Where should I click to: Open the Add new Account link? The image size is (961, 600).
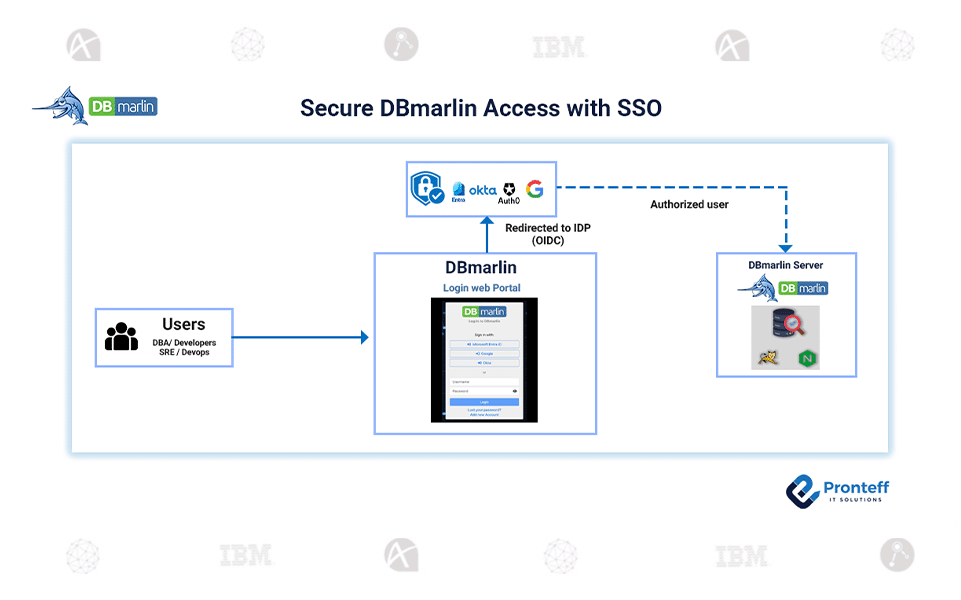click(484, 415)
